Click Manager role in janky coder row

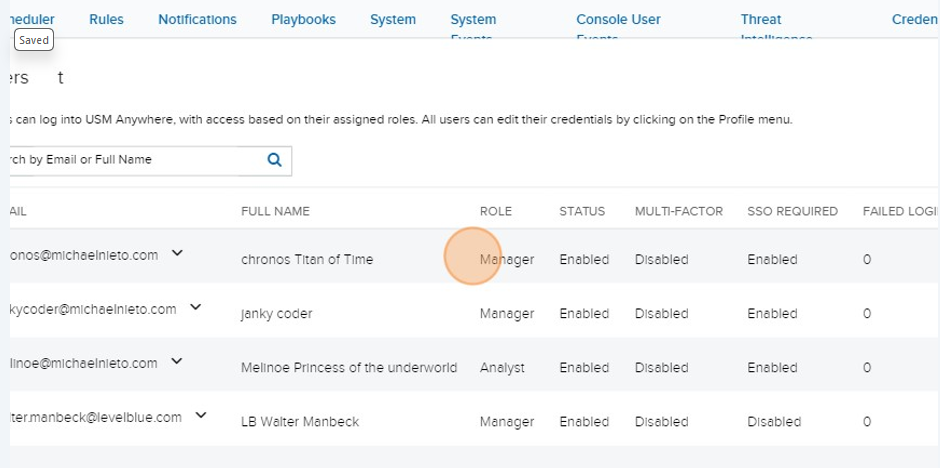point(507,313)
